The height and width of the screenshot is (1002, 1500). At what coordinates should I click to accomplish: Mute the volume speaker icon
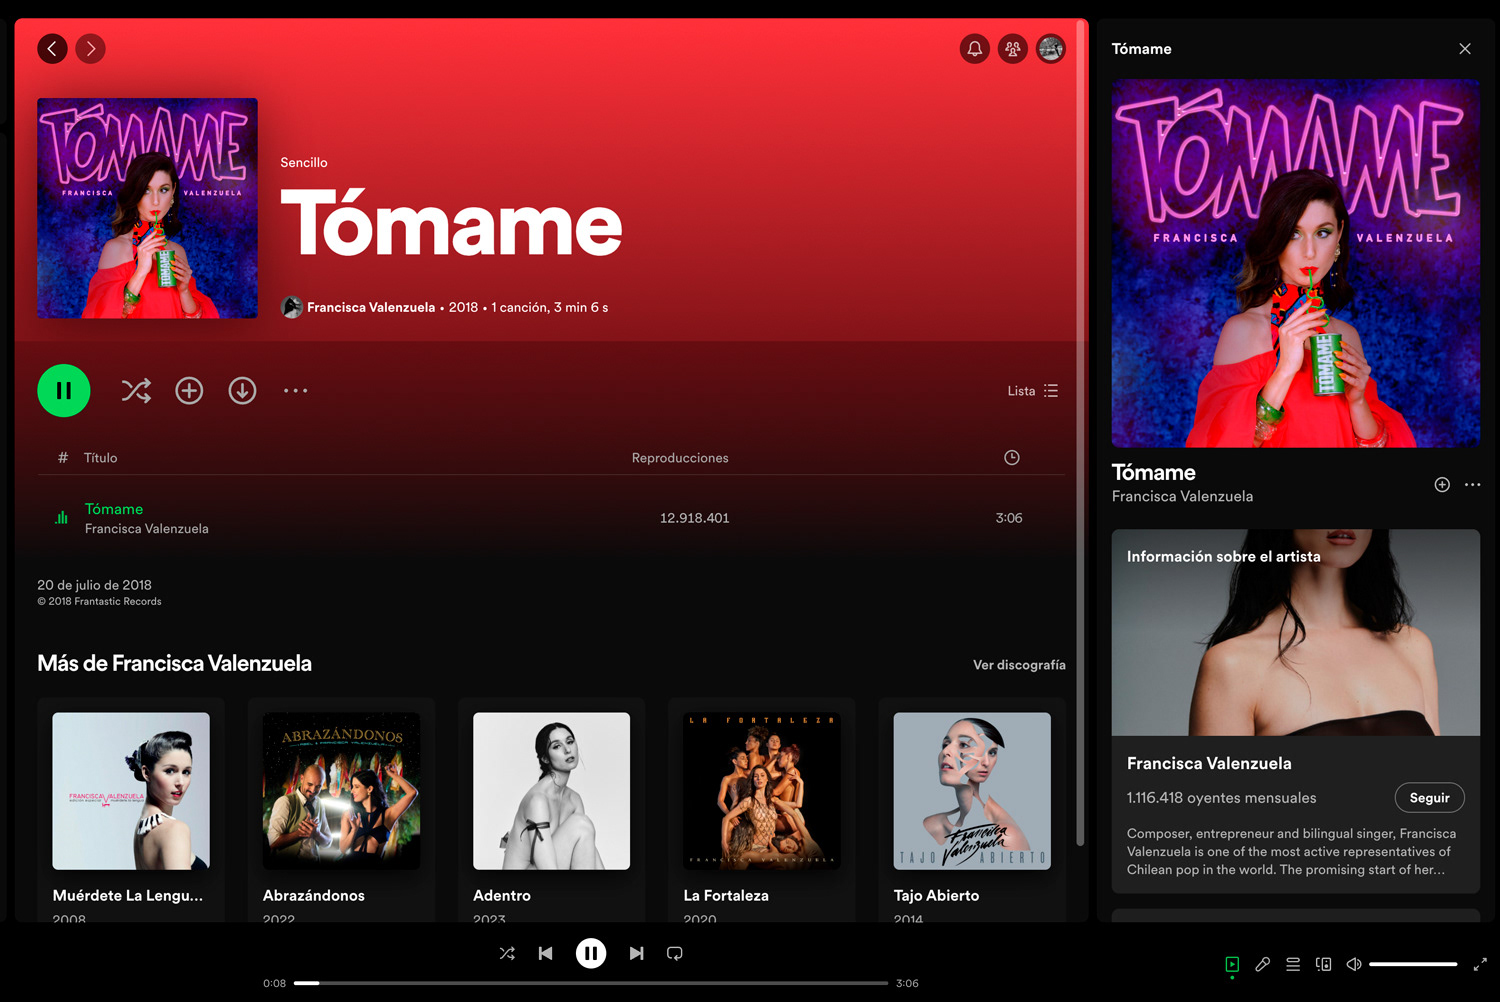click(1354, 964)
